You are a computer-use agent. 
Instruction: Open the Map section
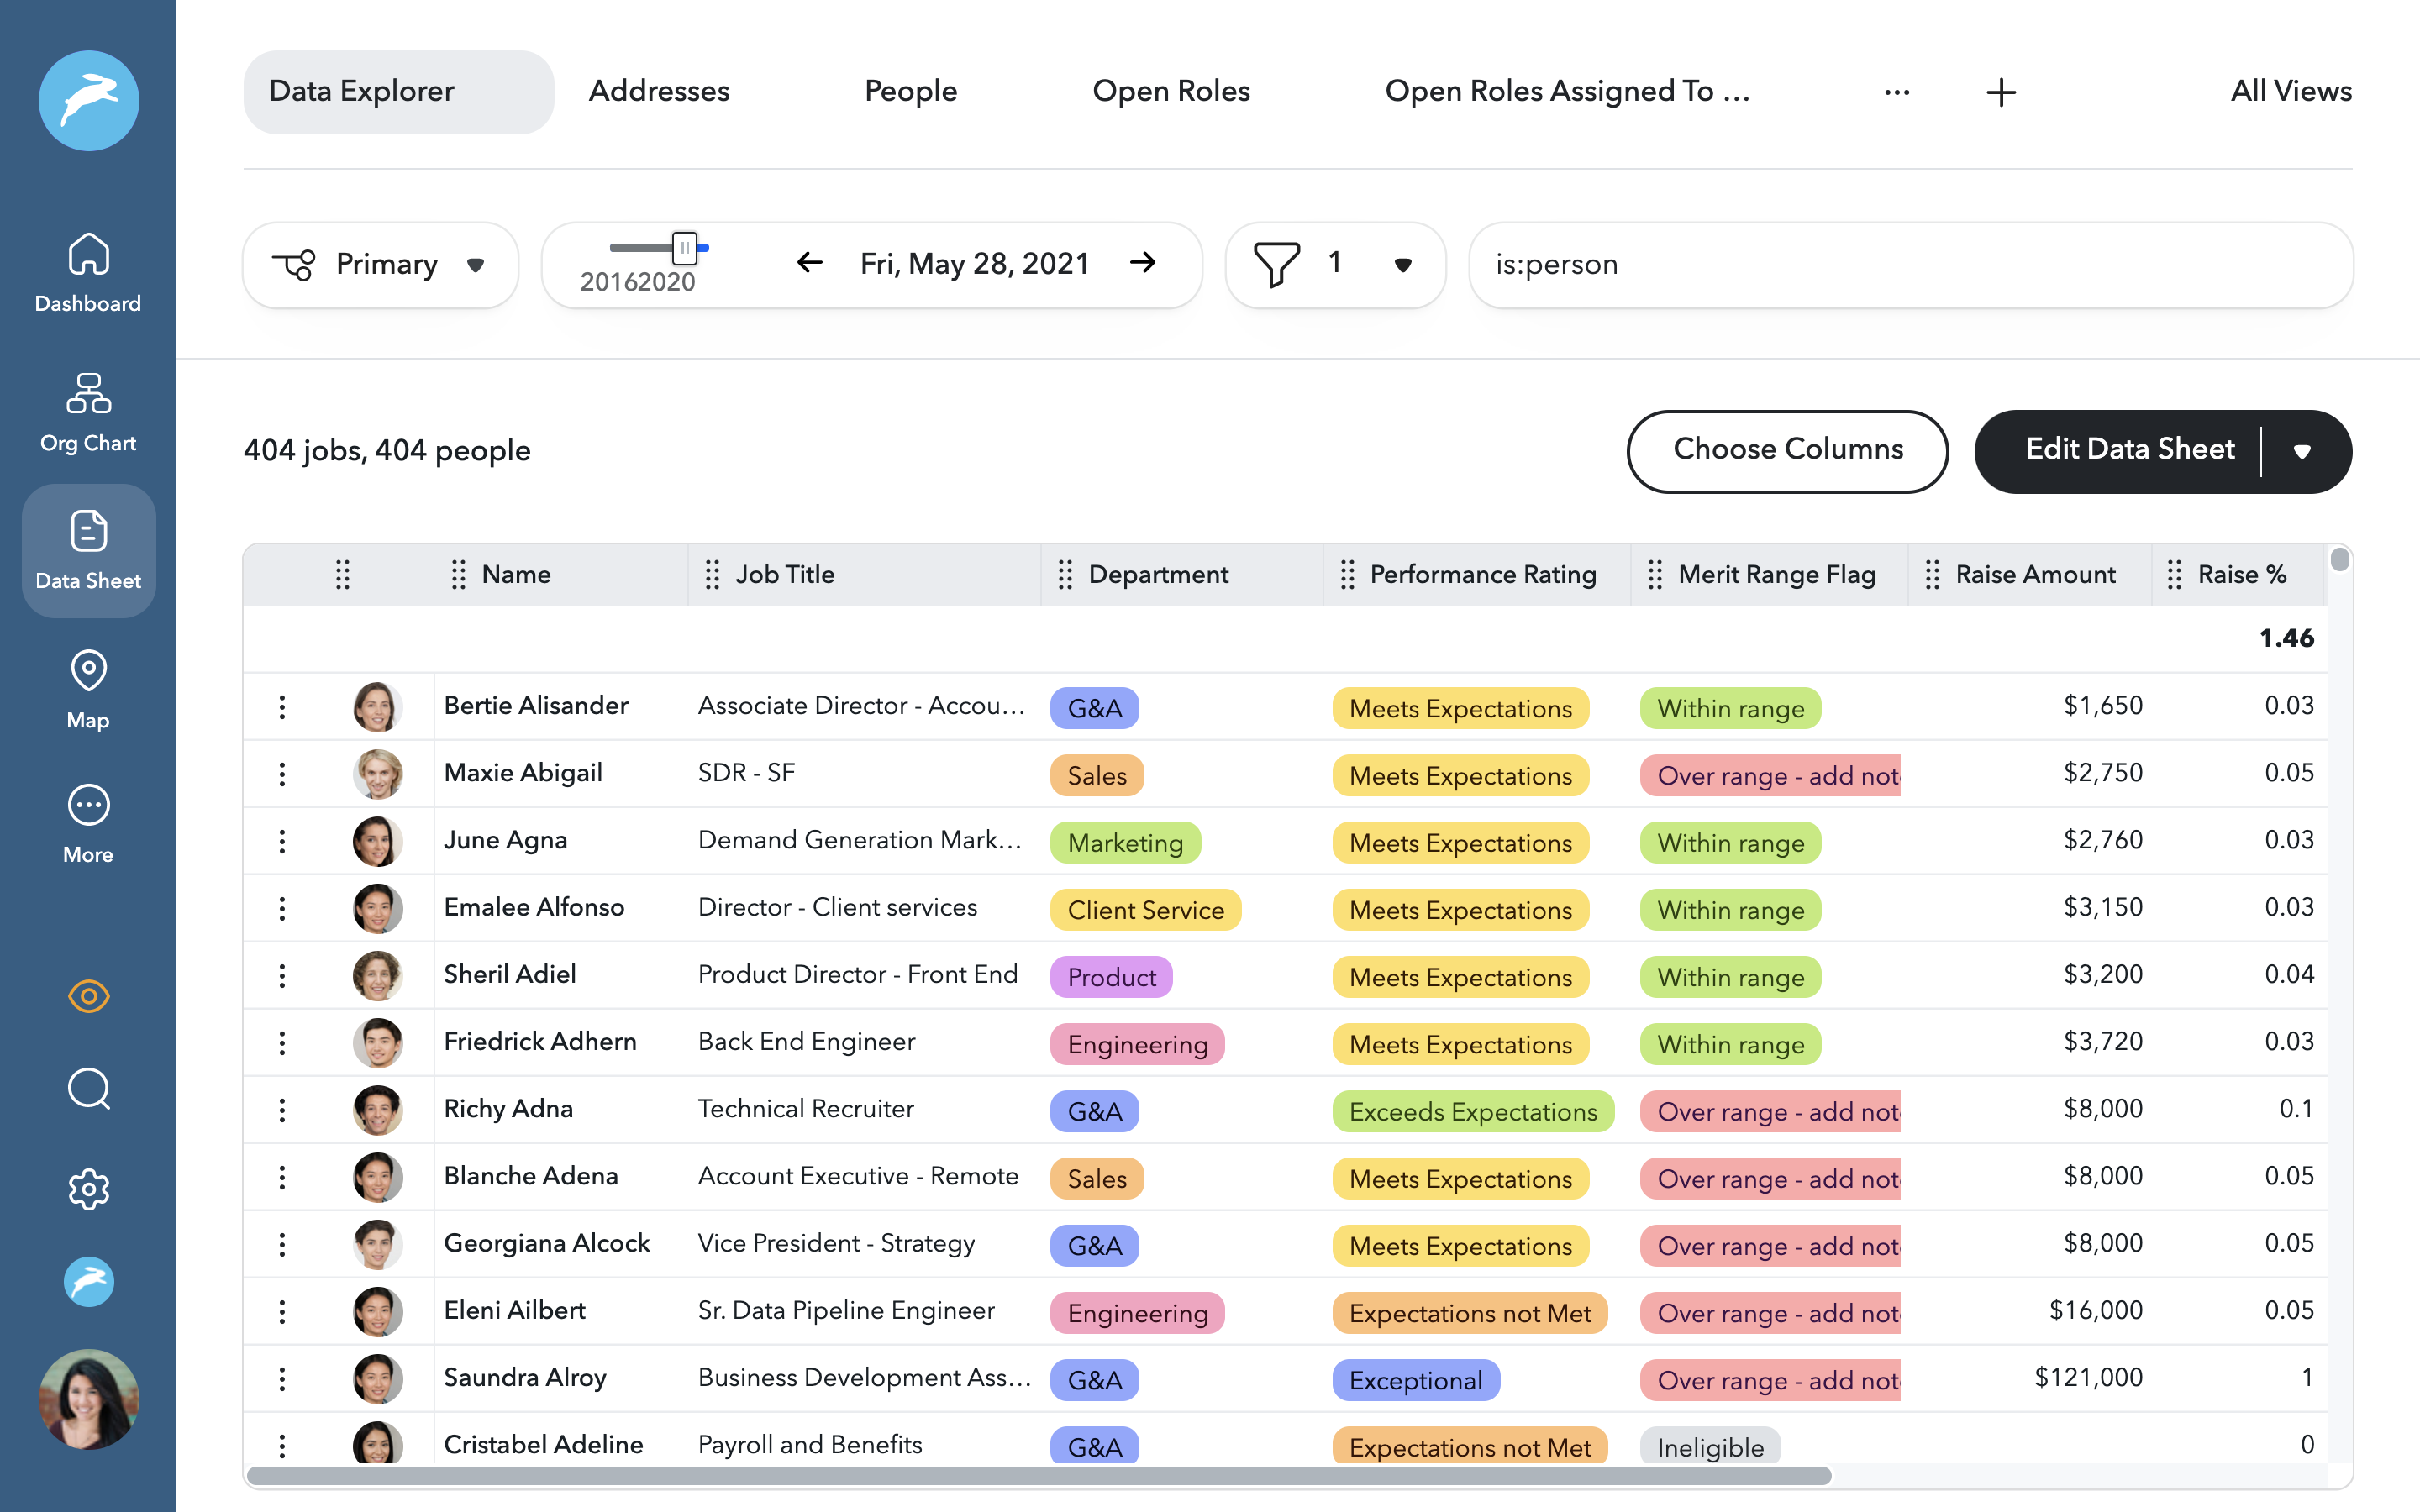click(x=88, y=689)
